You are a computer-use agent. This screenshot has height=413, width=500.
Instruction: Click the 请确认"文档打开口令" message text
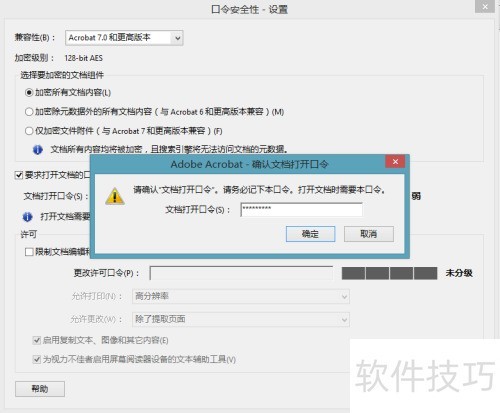point(259,190)
